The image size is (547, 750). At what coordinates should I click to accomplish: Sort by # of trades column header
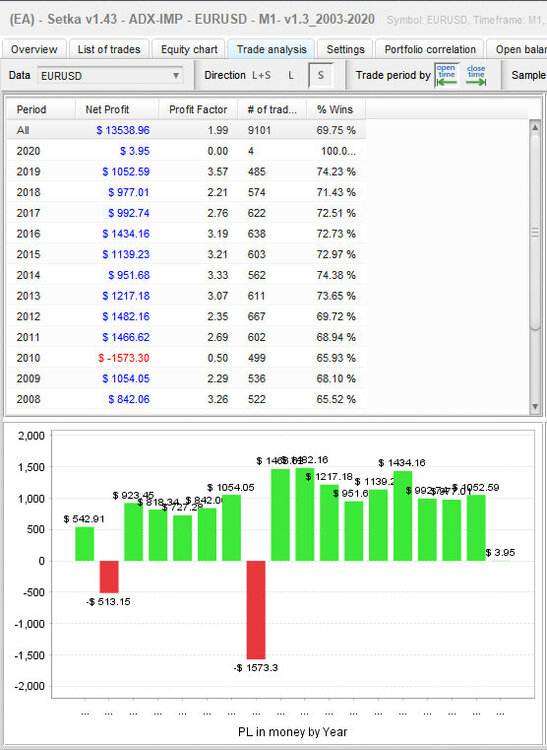[272, 110]
